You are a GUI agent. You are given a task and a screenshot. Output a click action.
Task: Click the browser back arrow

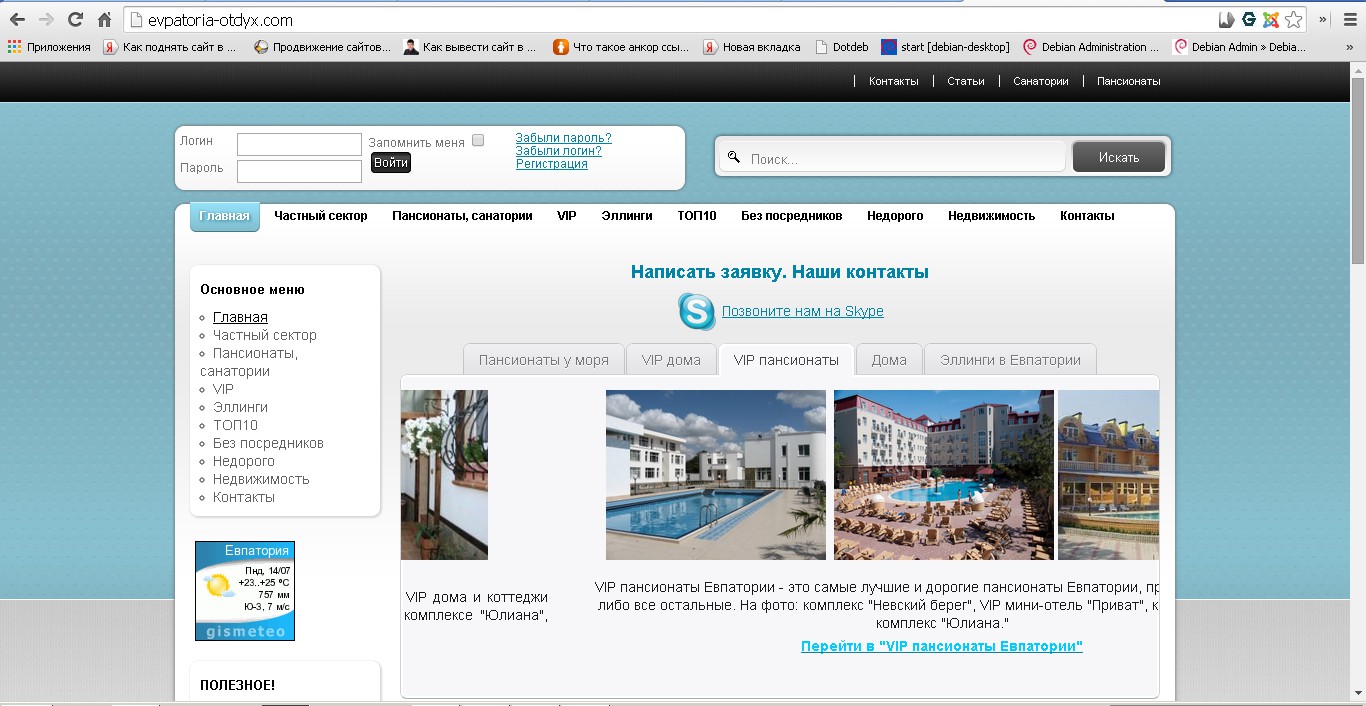coord(17,20)
